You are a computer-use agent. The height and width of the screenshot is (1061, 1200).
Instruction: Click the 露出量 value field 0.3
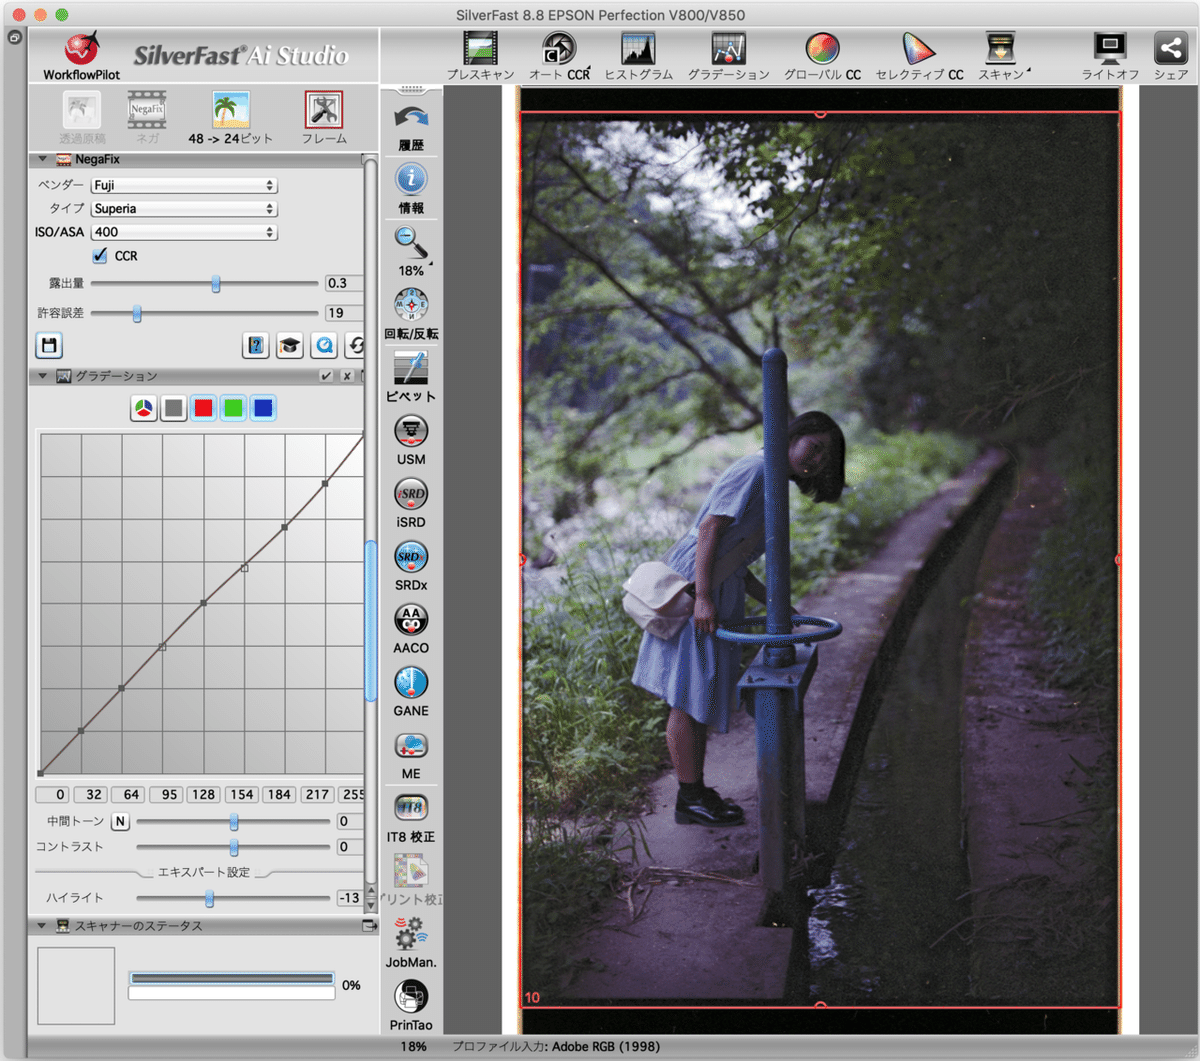click(x=343, y=284)
